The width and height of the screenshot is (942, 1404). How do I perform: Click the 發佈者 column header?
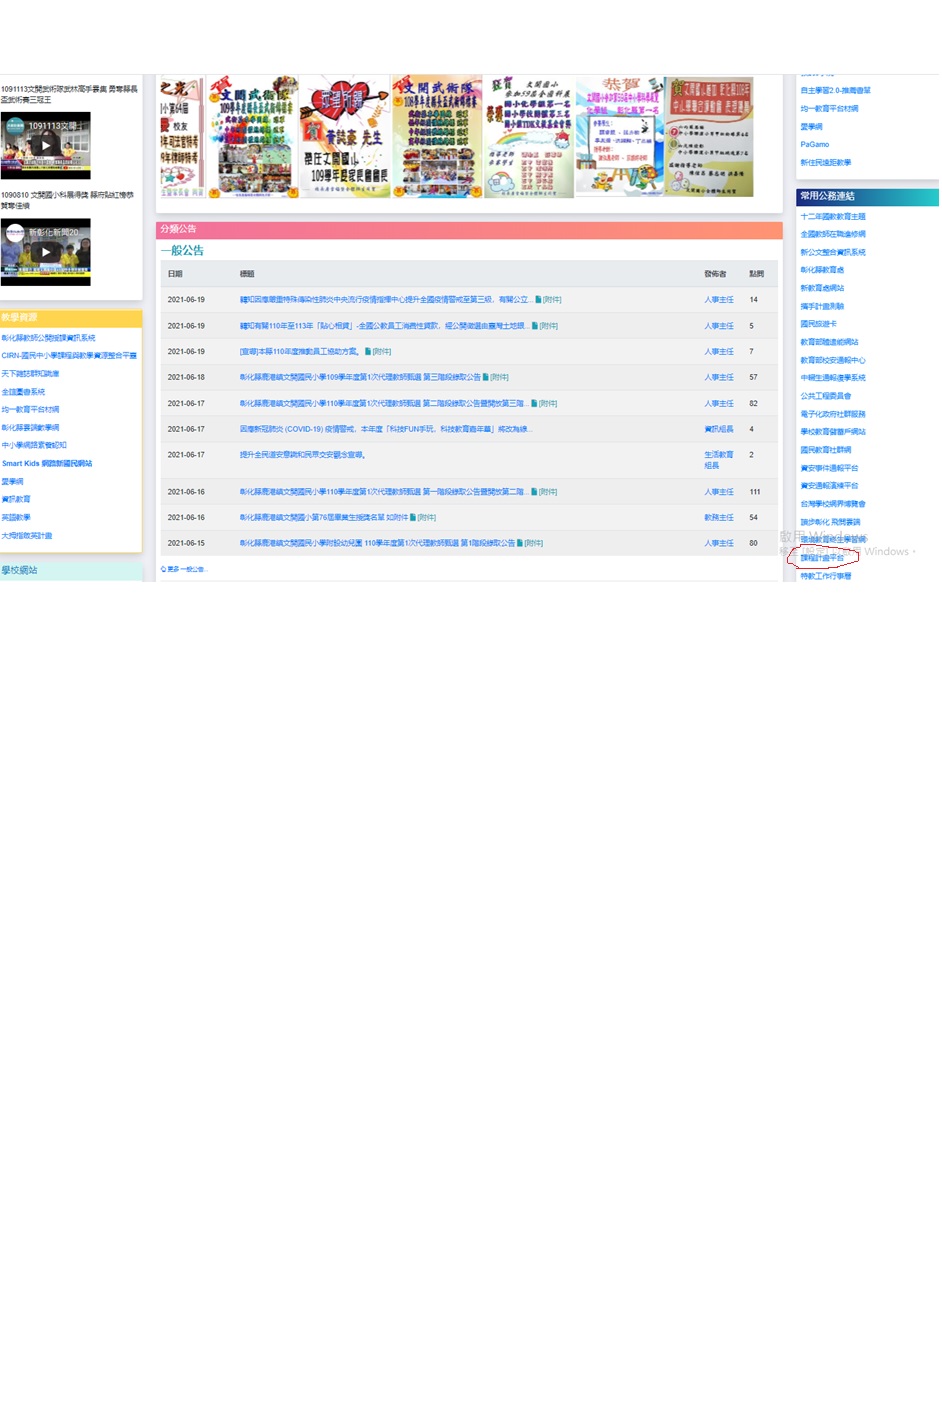(715, 274)
